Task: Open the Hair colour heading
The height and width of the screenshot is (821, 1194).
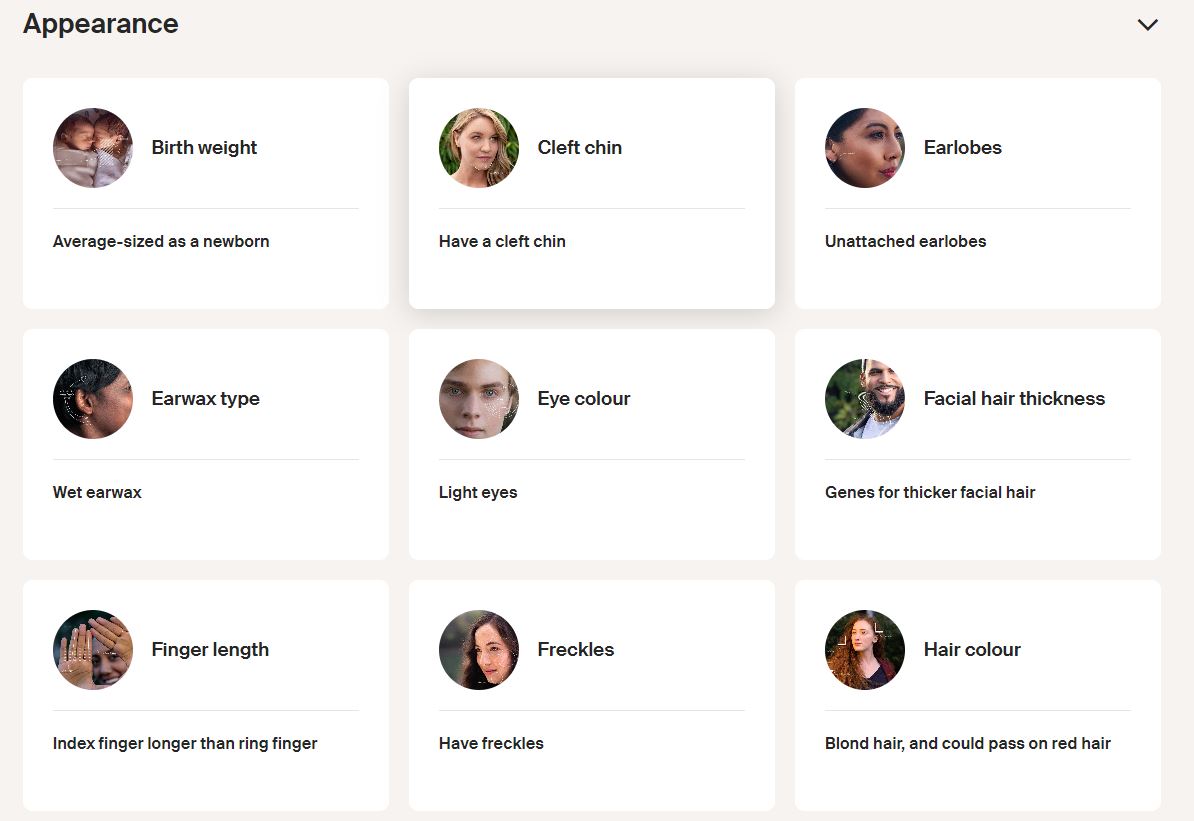Action: pyautogui.click(x=971, y=650)
